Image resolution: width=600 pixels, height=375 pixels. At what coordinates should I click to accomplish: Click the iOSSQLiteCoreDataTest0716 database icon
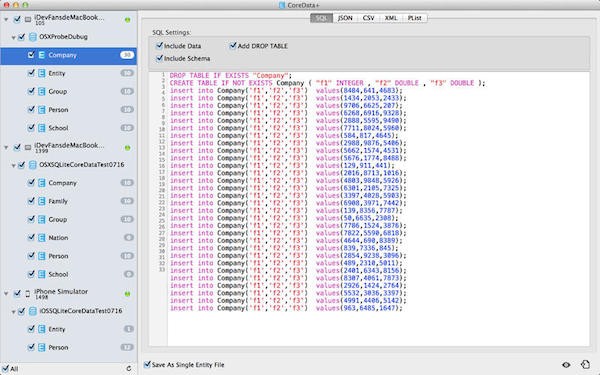33,311
